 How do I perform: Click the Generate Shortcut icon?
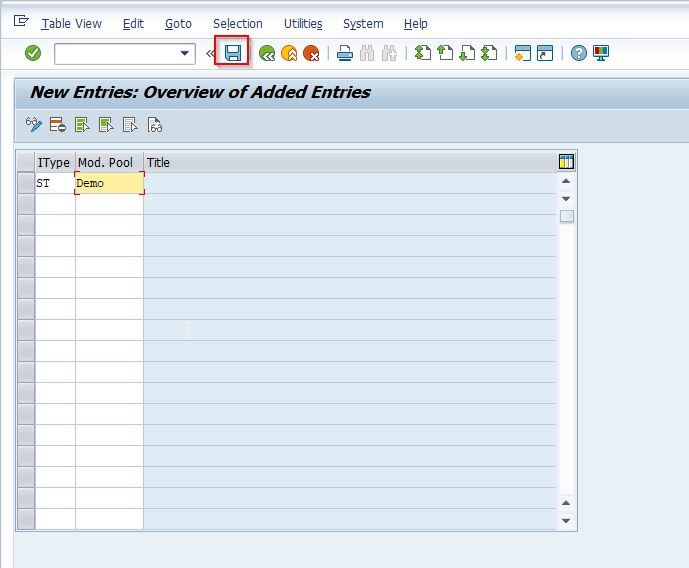[545, 53]
